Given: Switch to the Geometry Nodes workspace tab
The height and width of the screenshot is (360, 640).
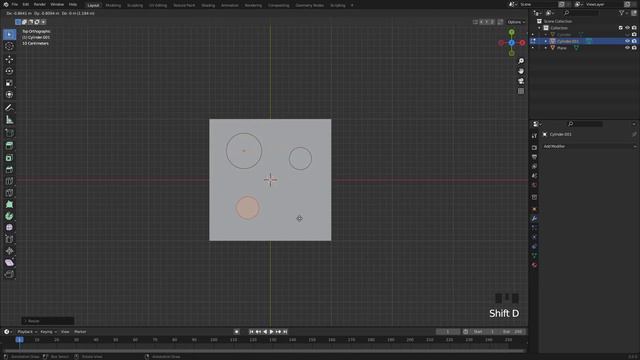Looking at the screenshot, I should [309, 5].
